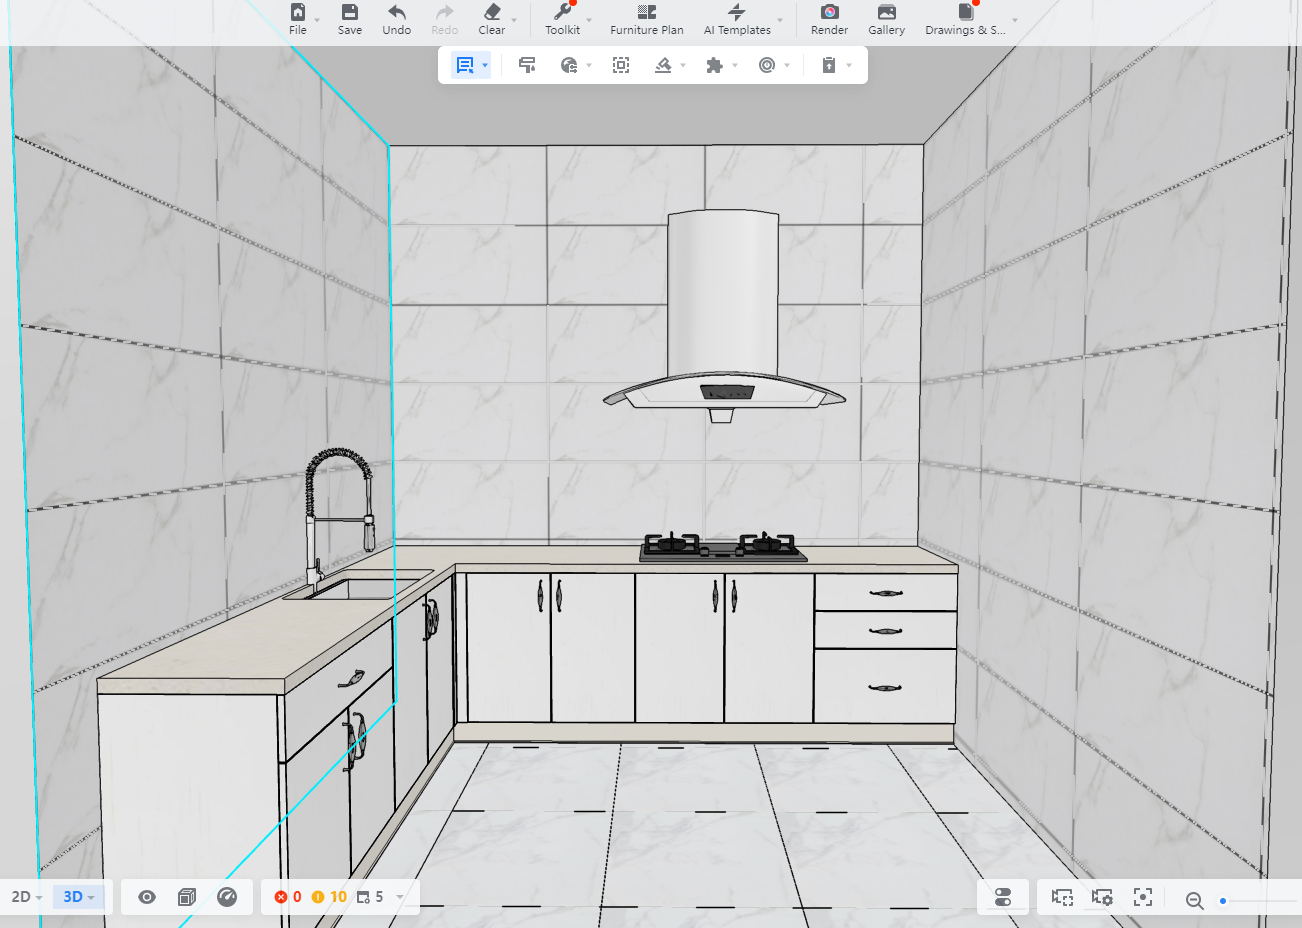Expand the AI Templates dropdown arrow
Viewport: 1302px width, 928px height.
[780, 20]
